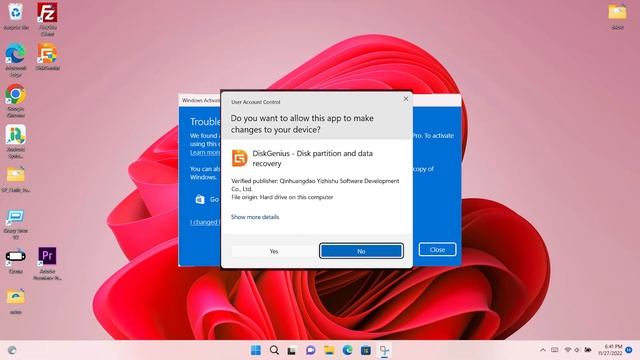Click Close in the Windows Activation window
This screenshot has width=640, height=360.
point(437,249)
